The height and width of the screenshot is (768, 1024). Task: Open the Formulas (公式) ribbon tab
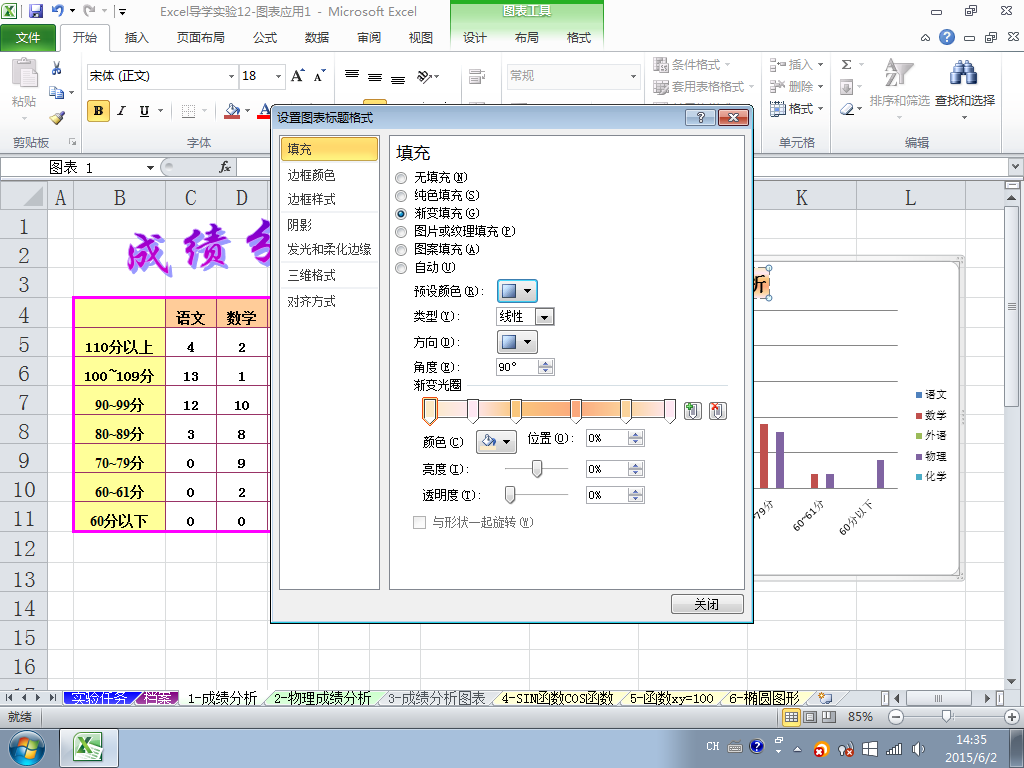click(x=265, y=38)
